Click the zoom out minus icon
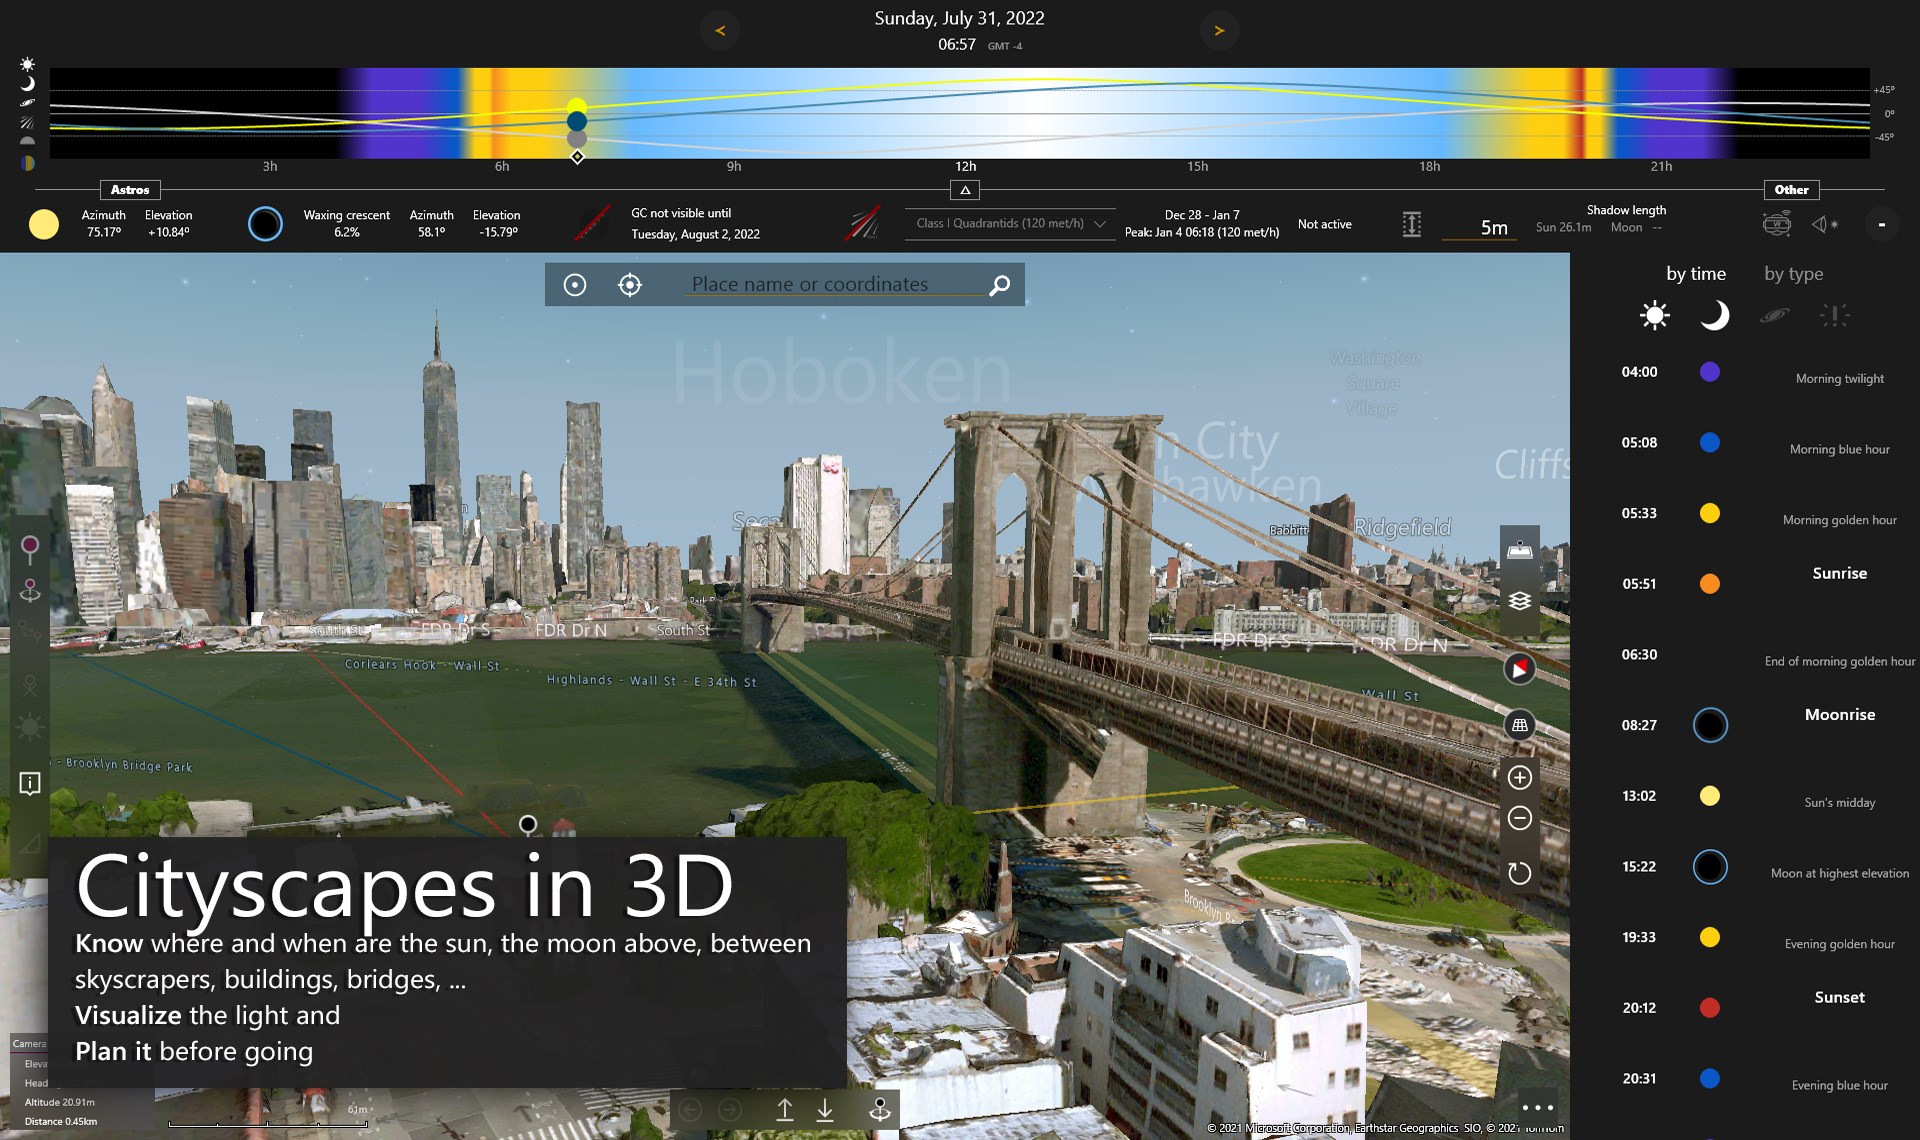Image resolution: width=1920 pixels, height=1140 pixels. coord(1519,818)
